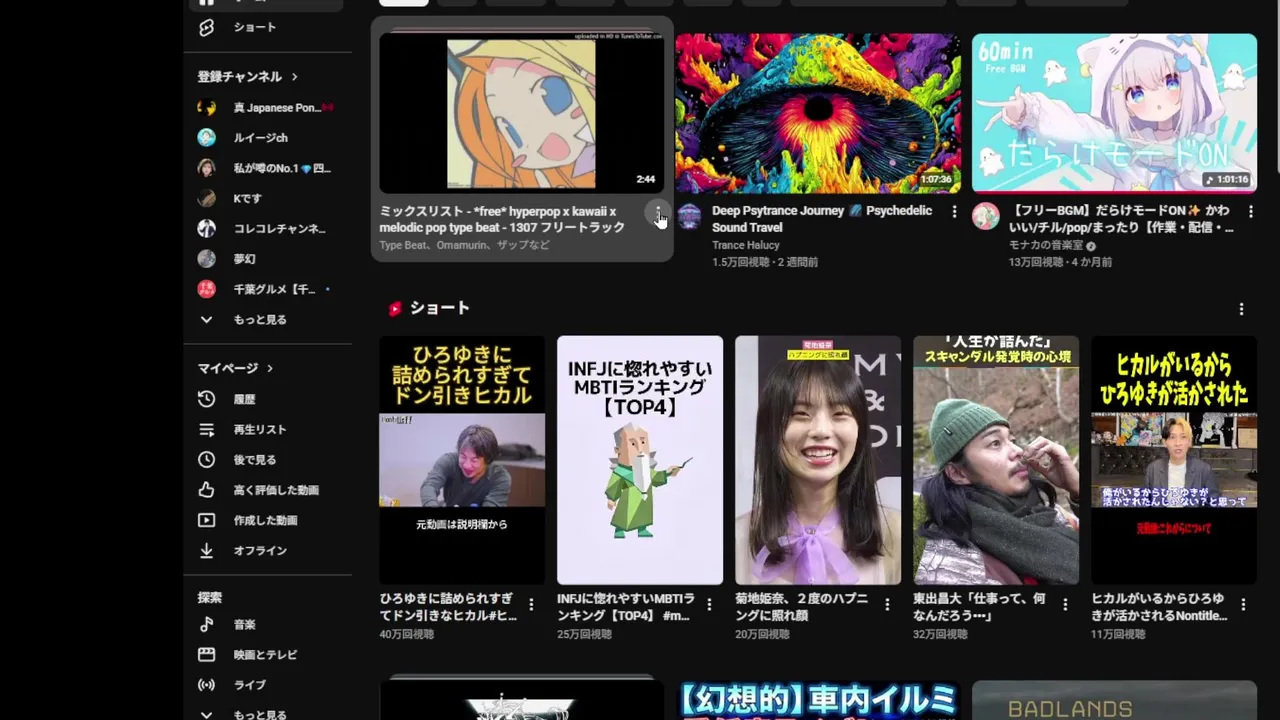Open the 再生リスト playlist icon
Screen dimensions: 1280x720
click(x=206, y=429)
